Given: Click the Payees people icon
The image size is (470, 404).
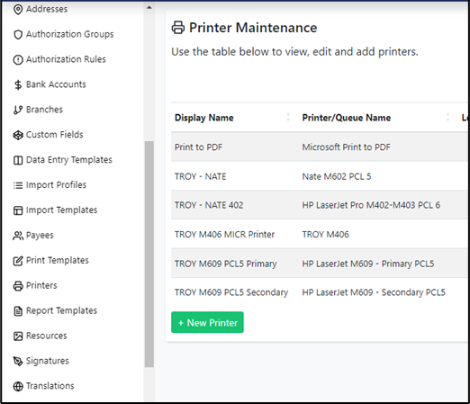Looking at the screenshot, I should (x=18, y=236).
